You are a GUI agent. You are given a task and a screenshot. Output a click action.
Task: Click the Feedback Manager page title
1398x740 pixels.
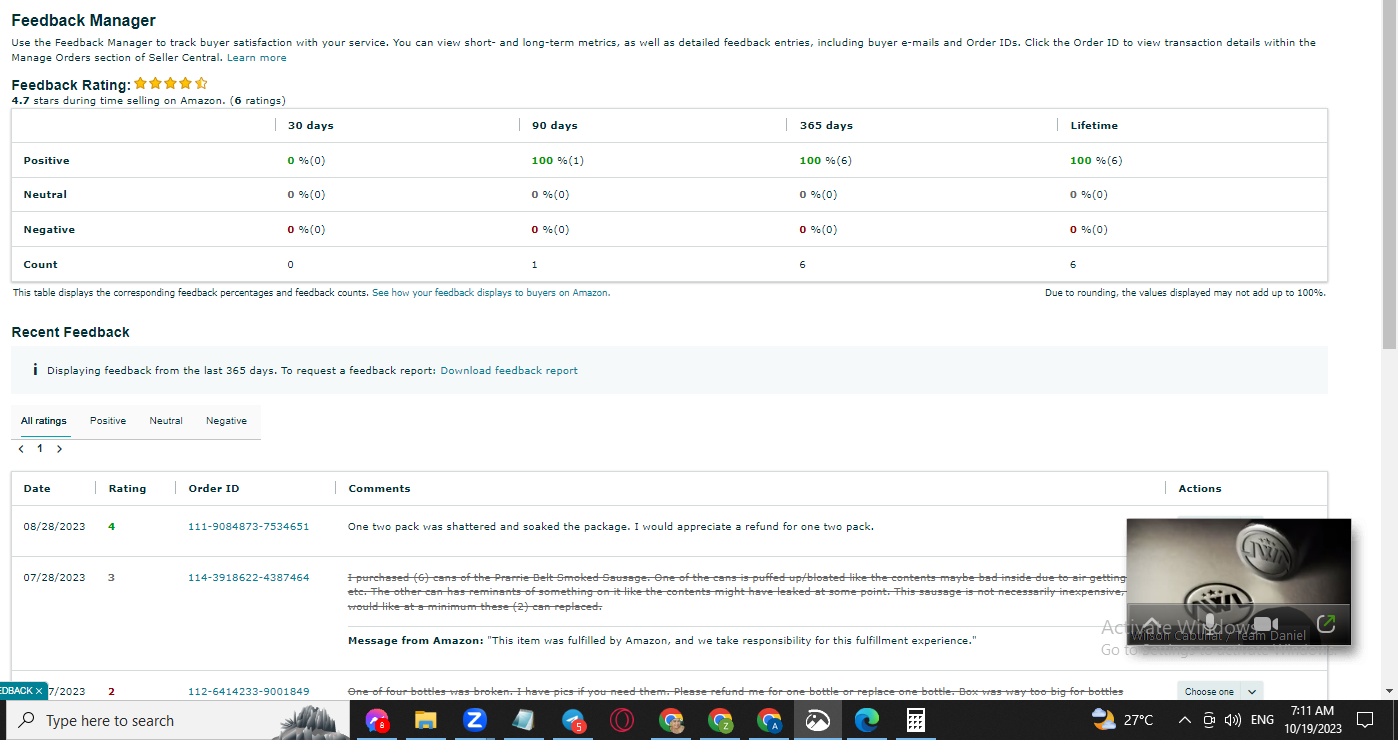(84, 20)
